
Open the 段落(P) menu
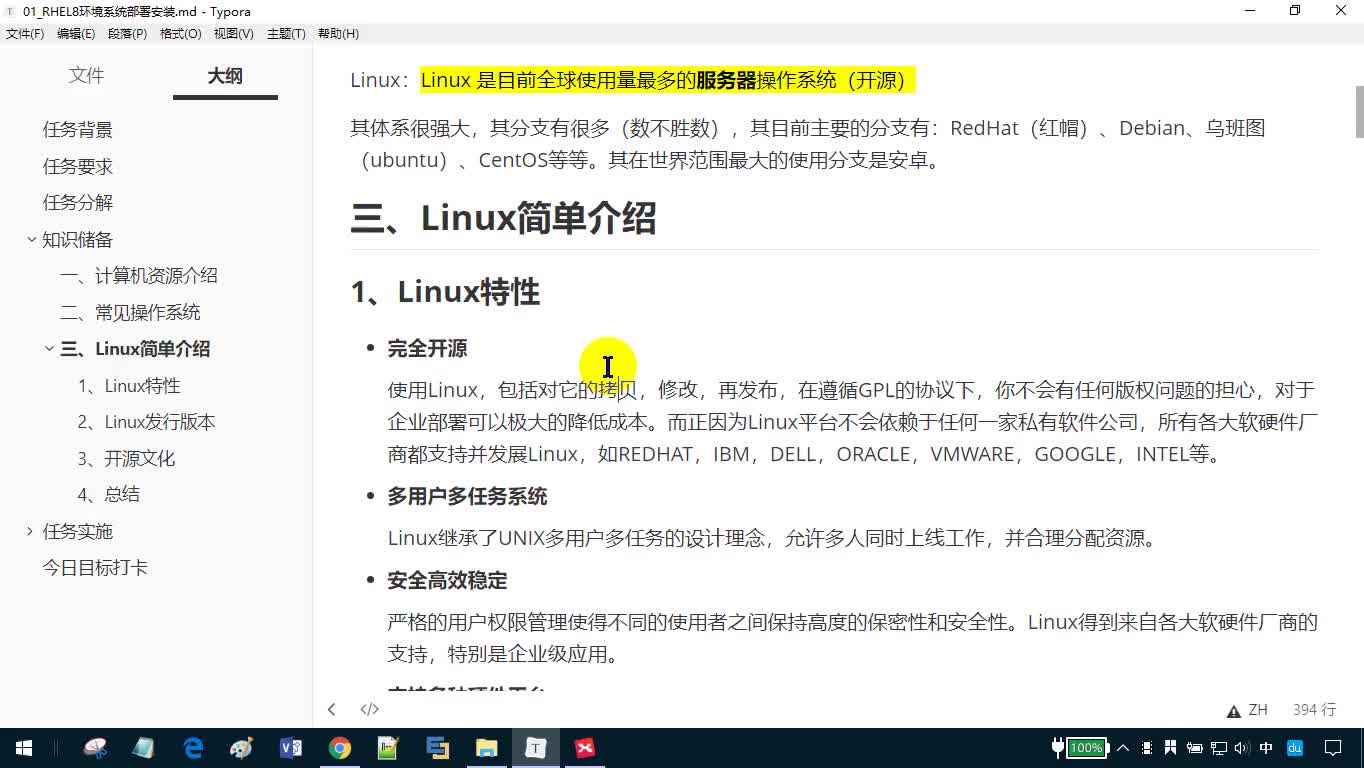click(x=127, y=33)
